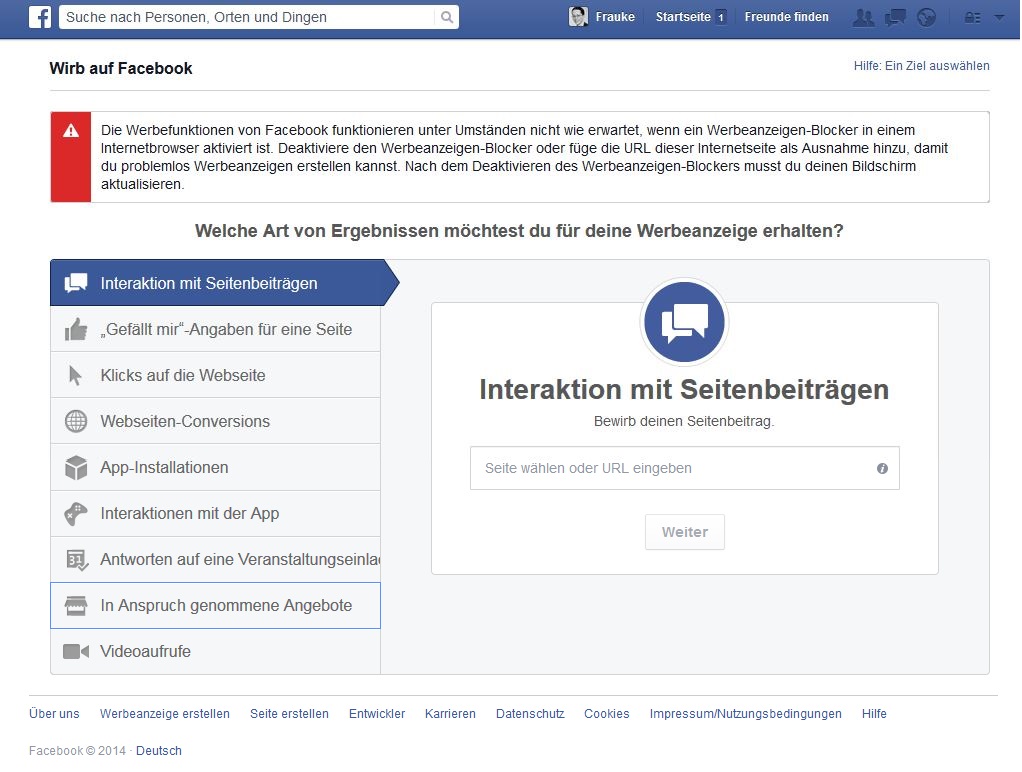Open Werbeanzeige erstellen footer link
Viewport: 1022px width, 772px height.
point(165,714)
